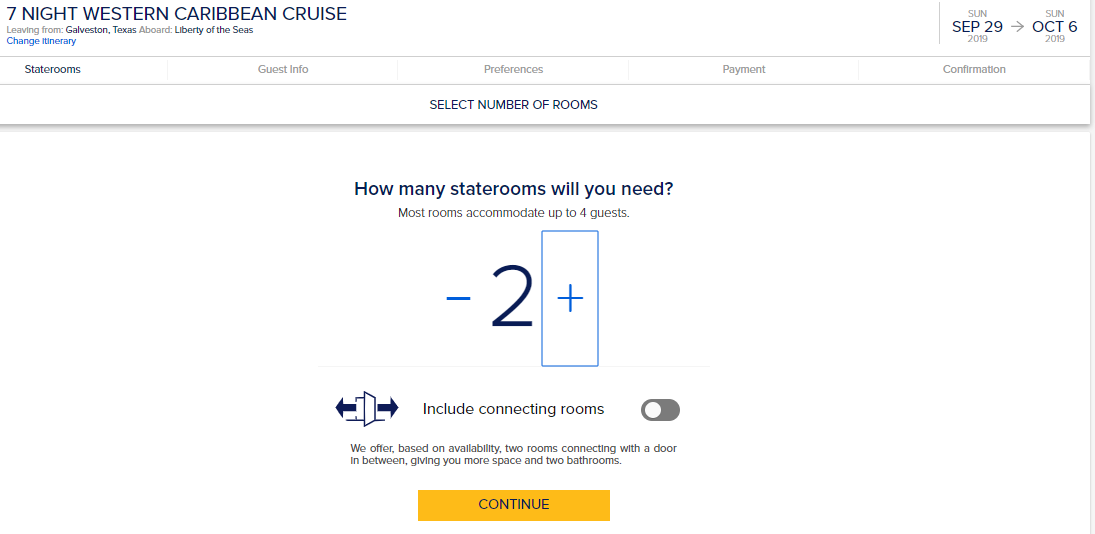This screenshot has width=1095, height=534.
Task: Click the OCT 6 return date
Action: (1054, 27)
